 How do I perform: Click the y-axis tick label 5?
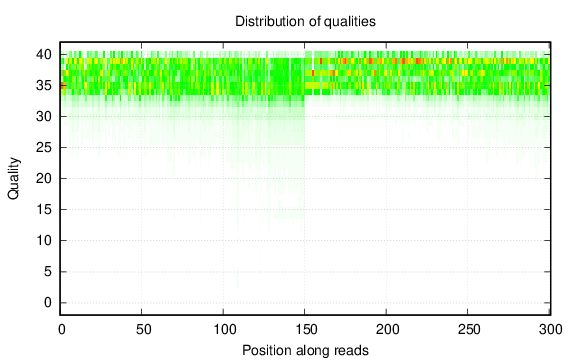coord(48,272)
